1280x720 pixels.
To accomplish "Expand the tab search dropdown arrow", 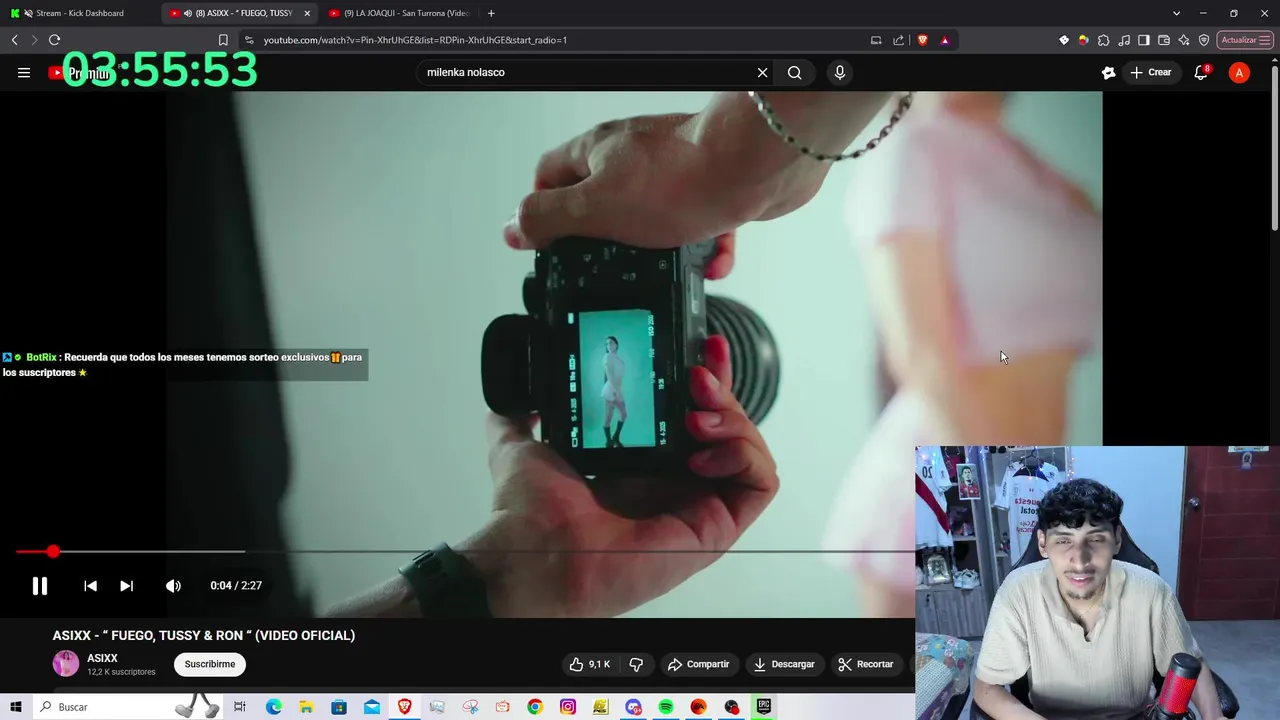I will tap(1176, 13).
